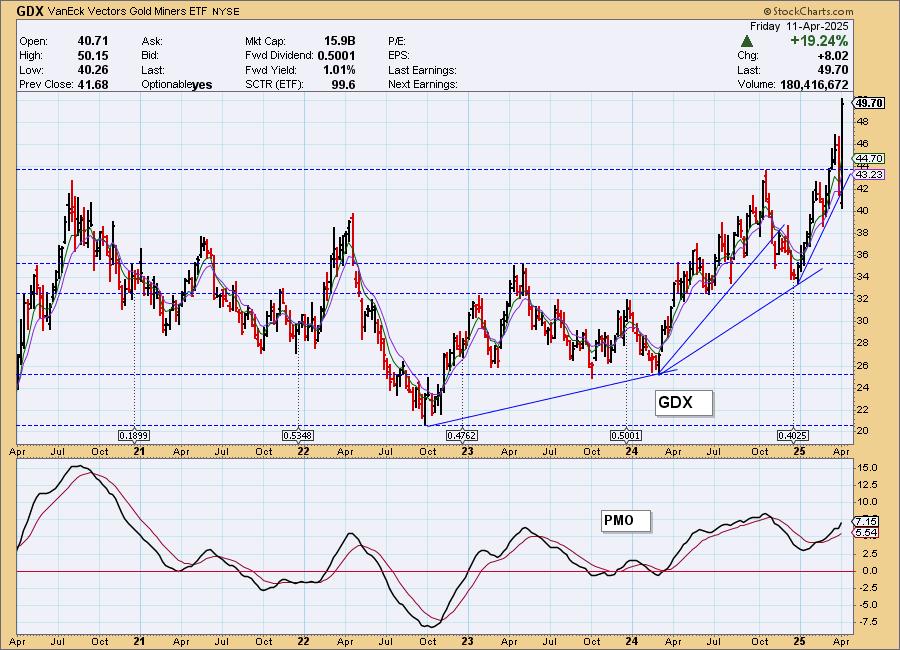Viewport: 900px width, 650px height.
Task: Click the Ask label
Action: (x=152, y=41)
